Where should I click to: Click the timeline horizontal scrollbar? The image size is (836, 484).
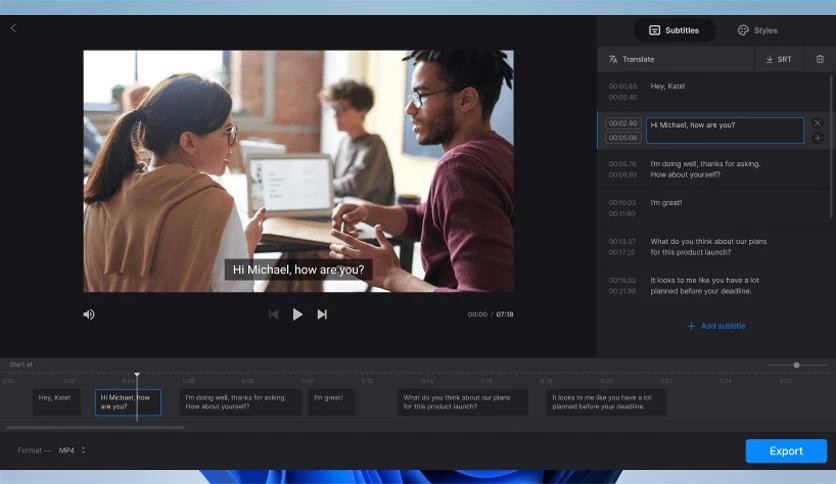pyautogui.click(x=95, y=427)
